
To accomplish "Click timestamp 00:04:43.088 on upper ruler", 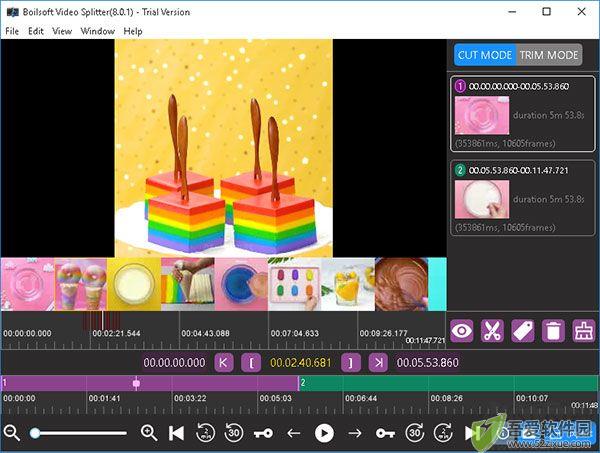I will click(205, 333).
